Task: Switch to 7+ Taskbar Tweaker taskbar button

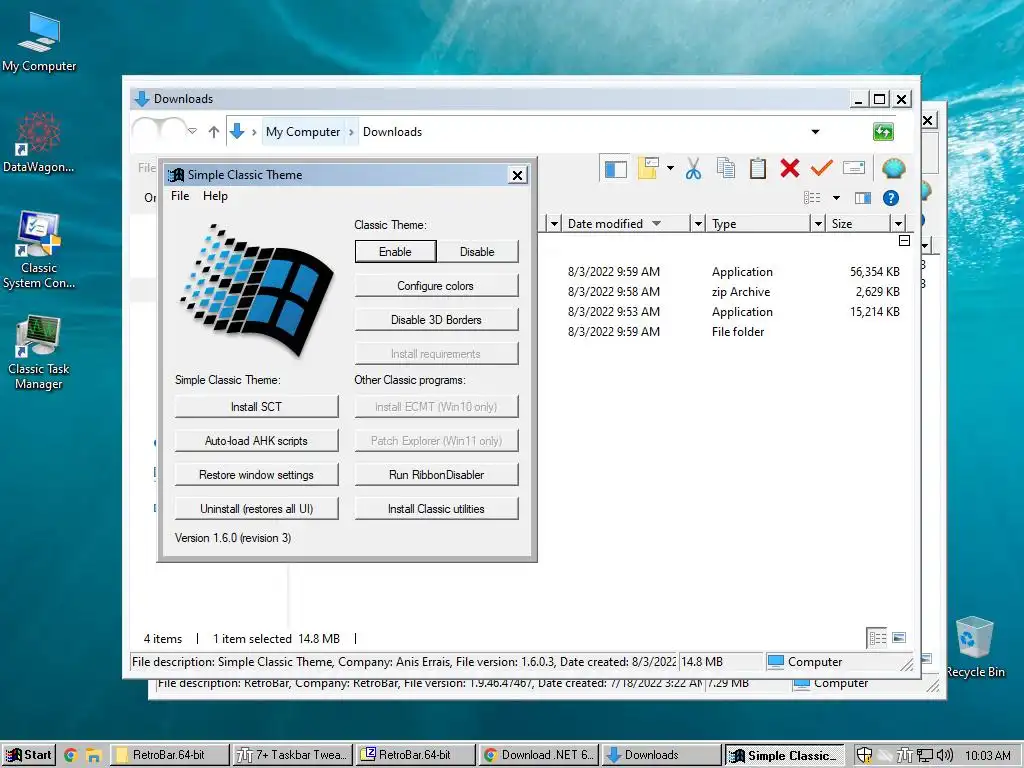Action: [292, 755]
